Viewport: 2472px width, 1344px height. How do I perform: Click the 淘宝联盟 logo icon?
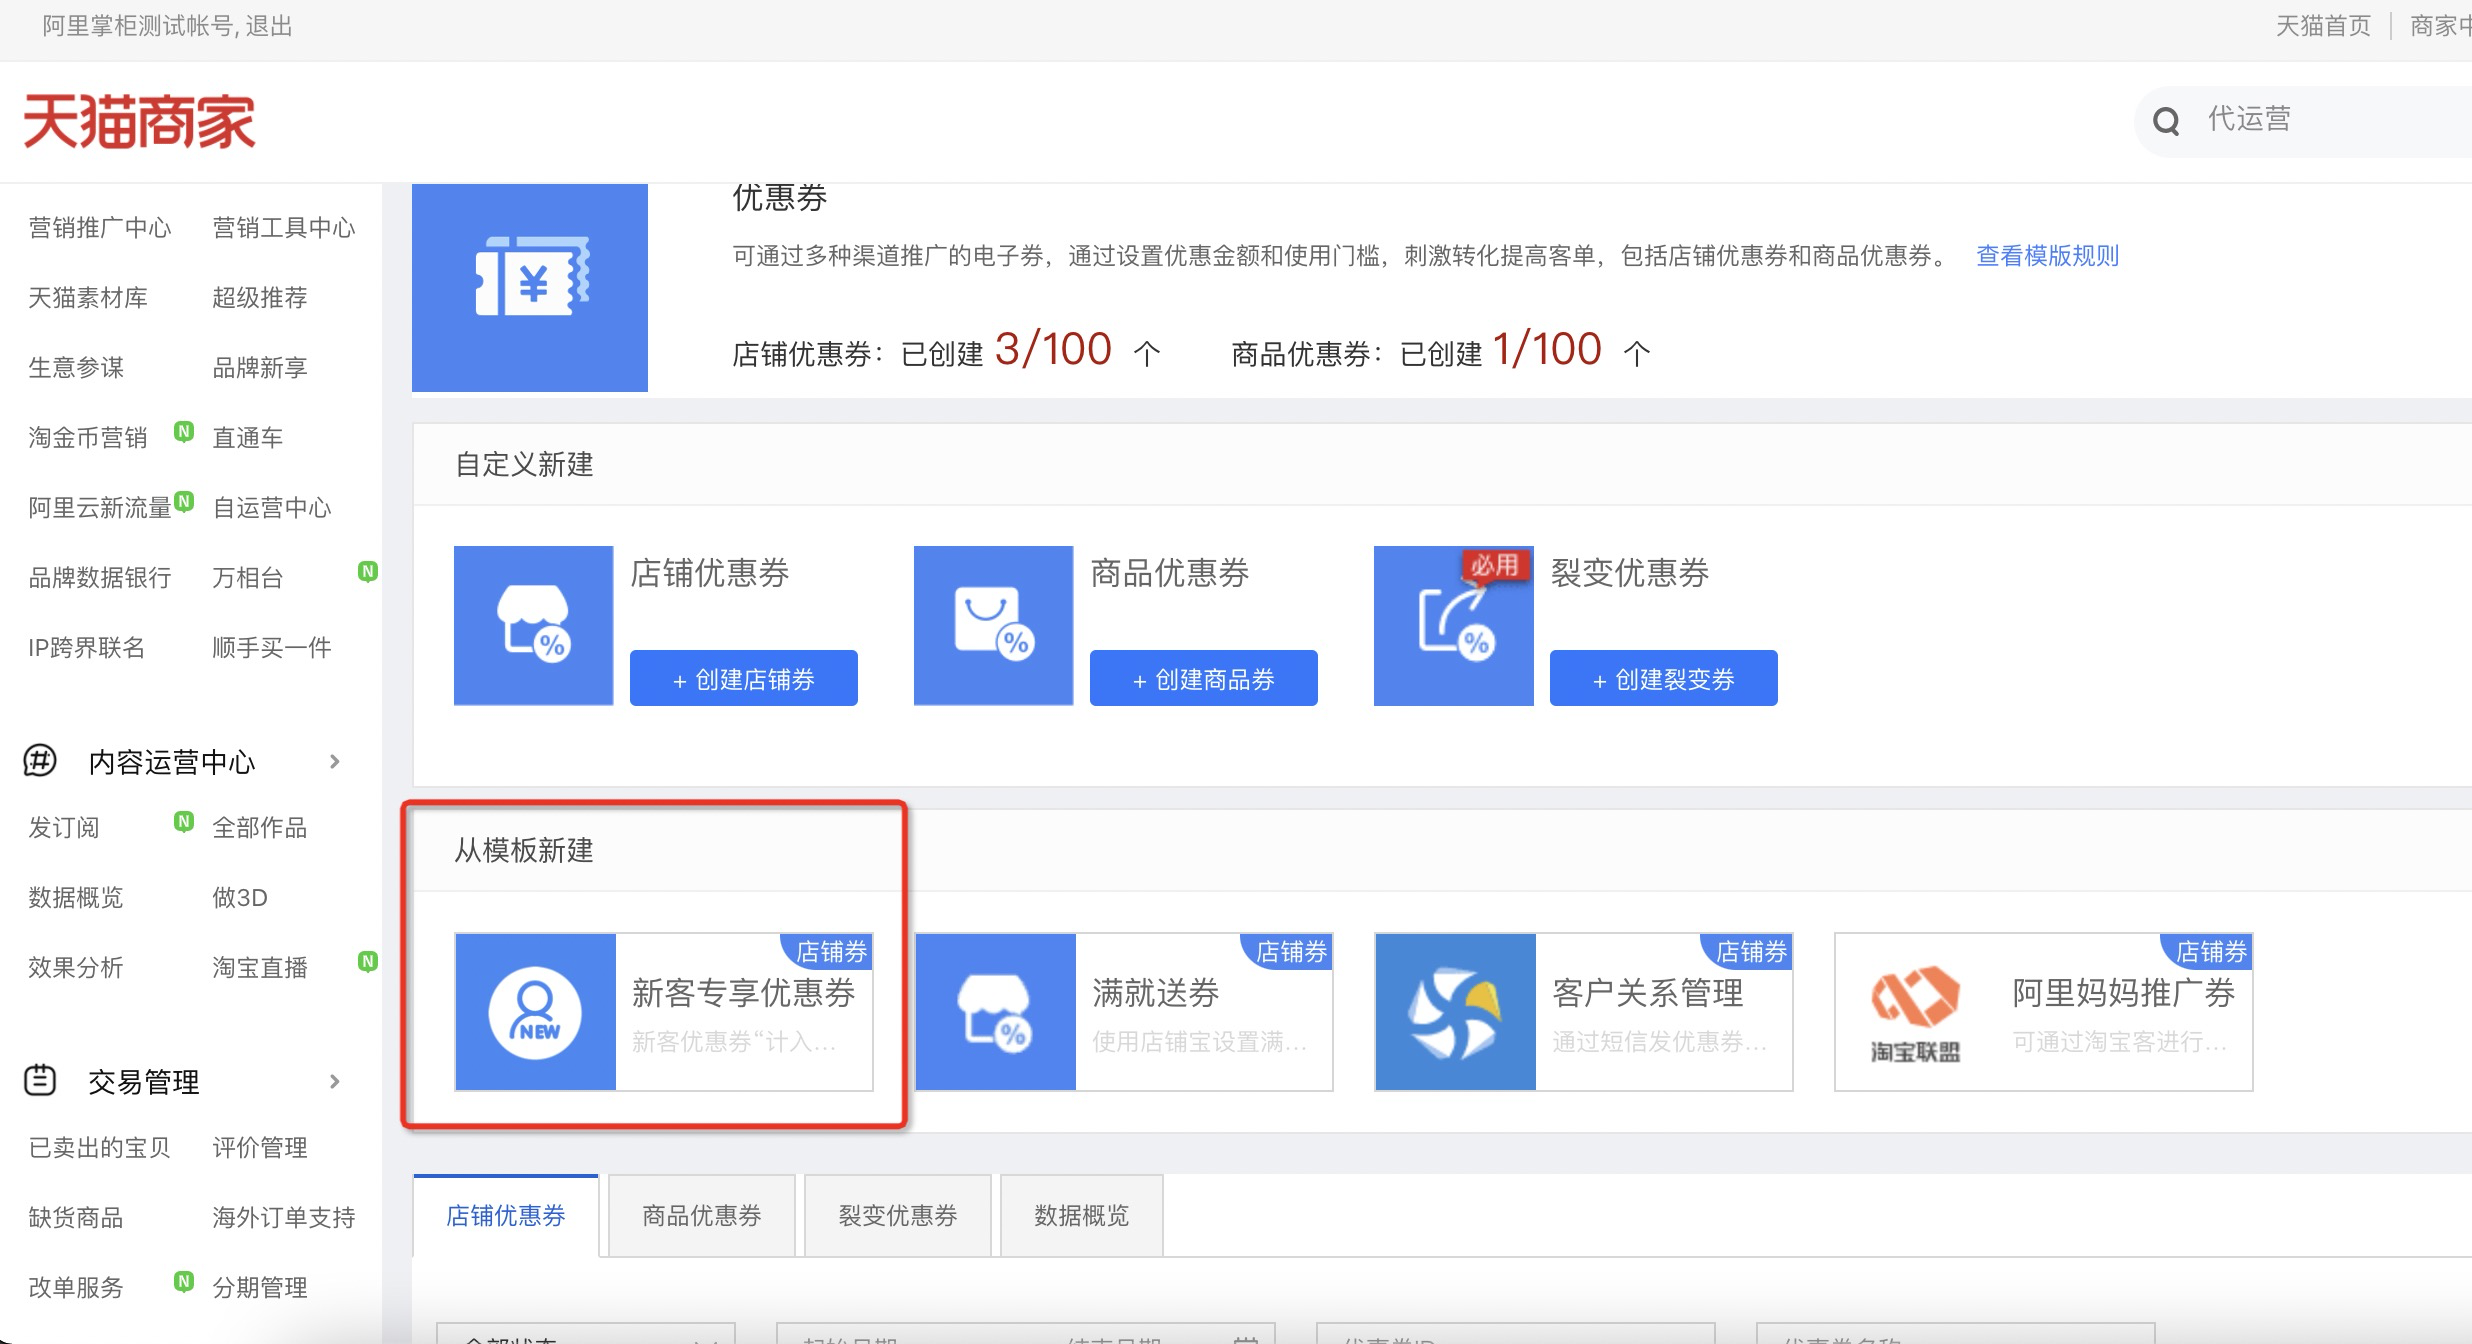(1915, 1012)
